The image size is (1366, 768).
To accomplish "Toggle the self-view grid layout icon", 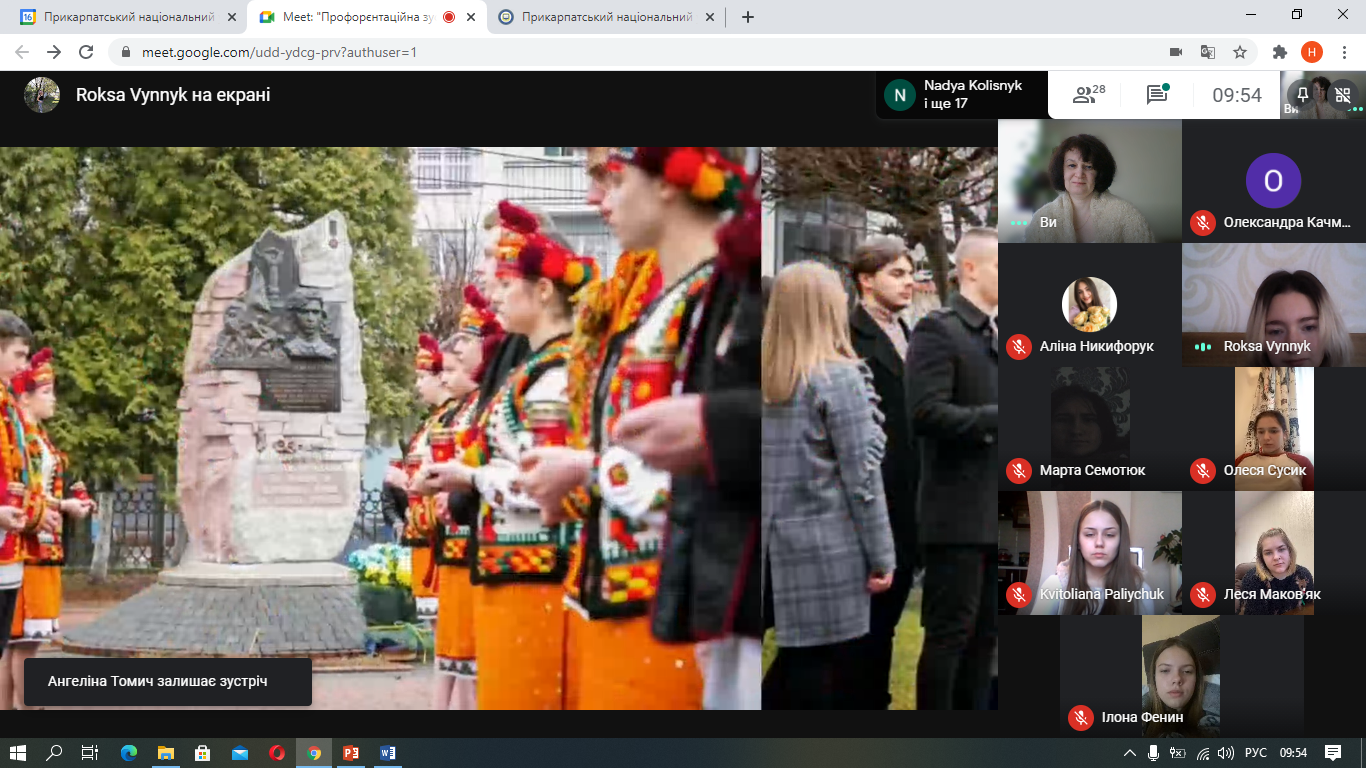I will click(x=1343, y=95).
